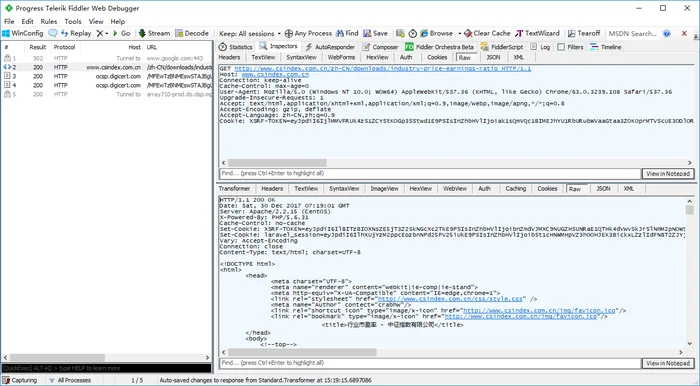700x386 pixels.
Task: Save sessions using Save toolbar button
Action: [x=375, y=33]
